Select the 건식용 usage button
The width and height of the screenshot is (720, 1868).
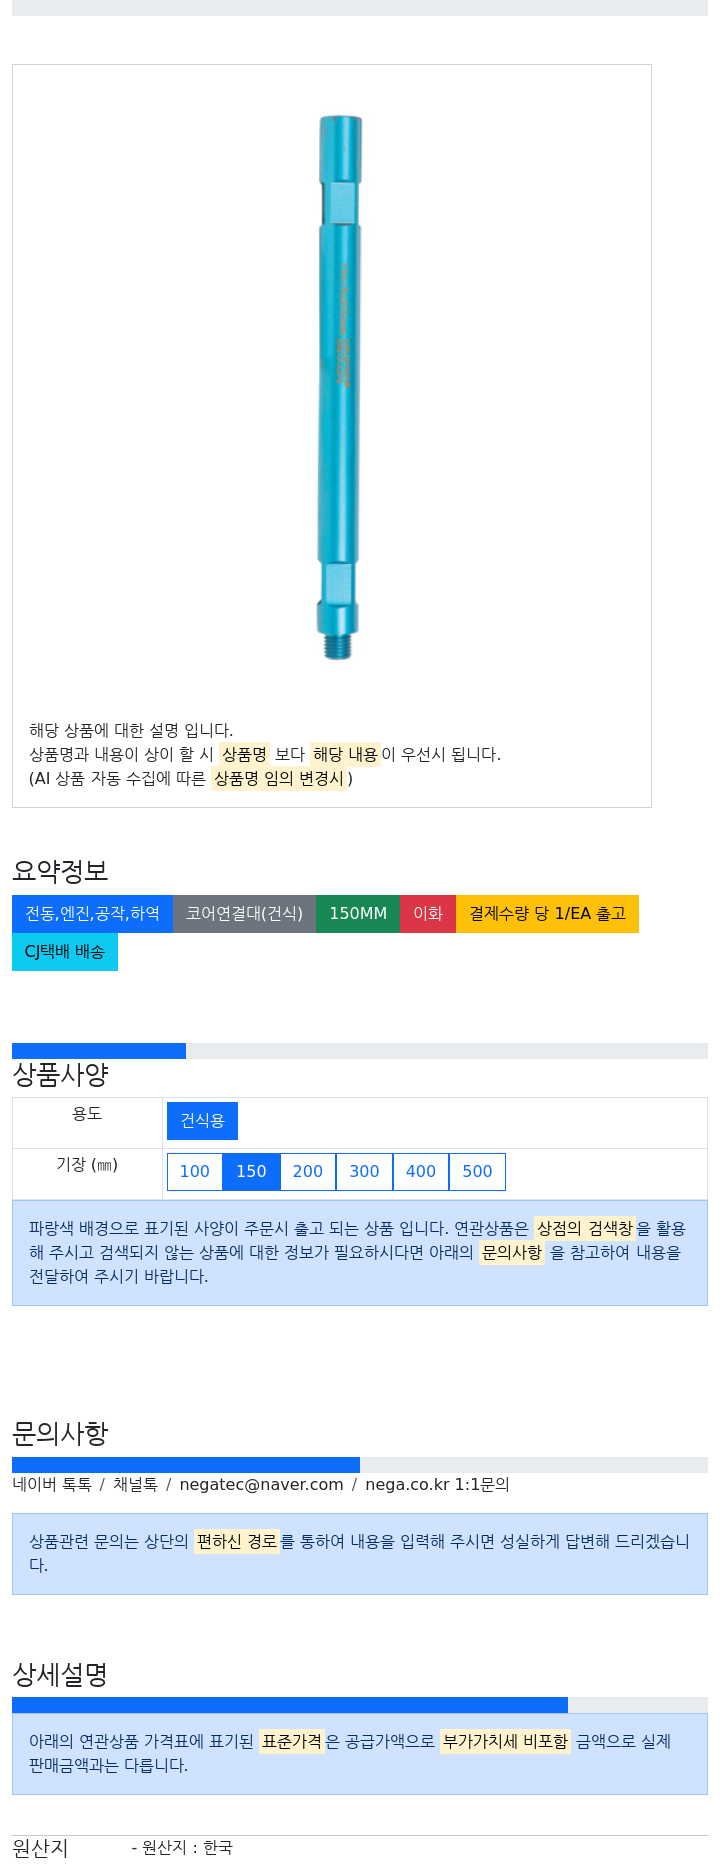pos(202,1121)
